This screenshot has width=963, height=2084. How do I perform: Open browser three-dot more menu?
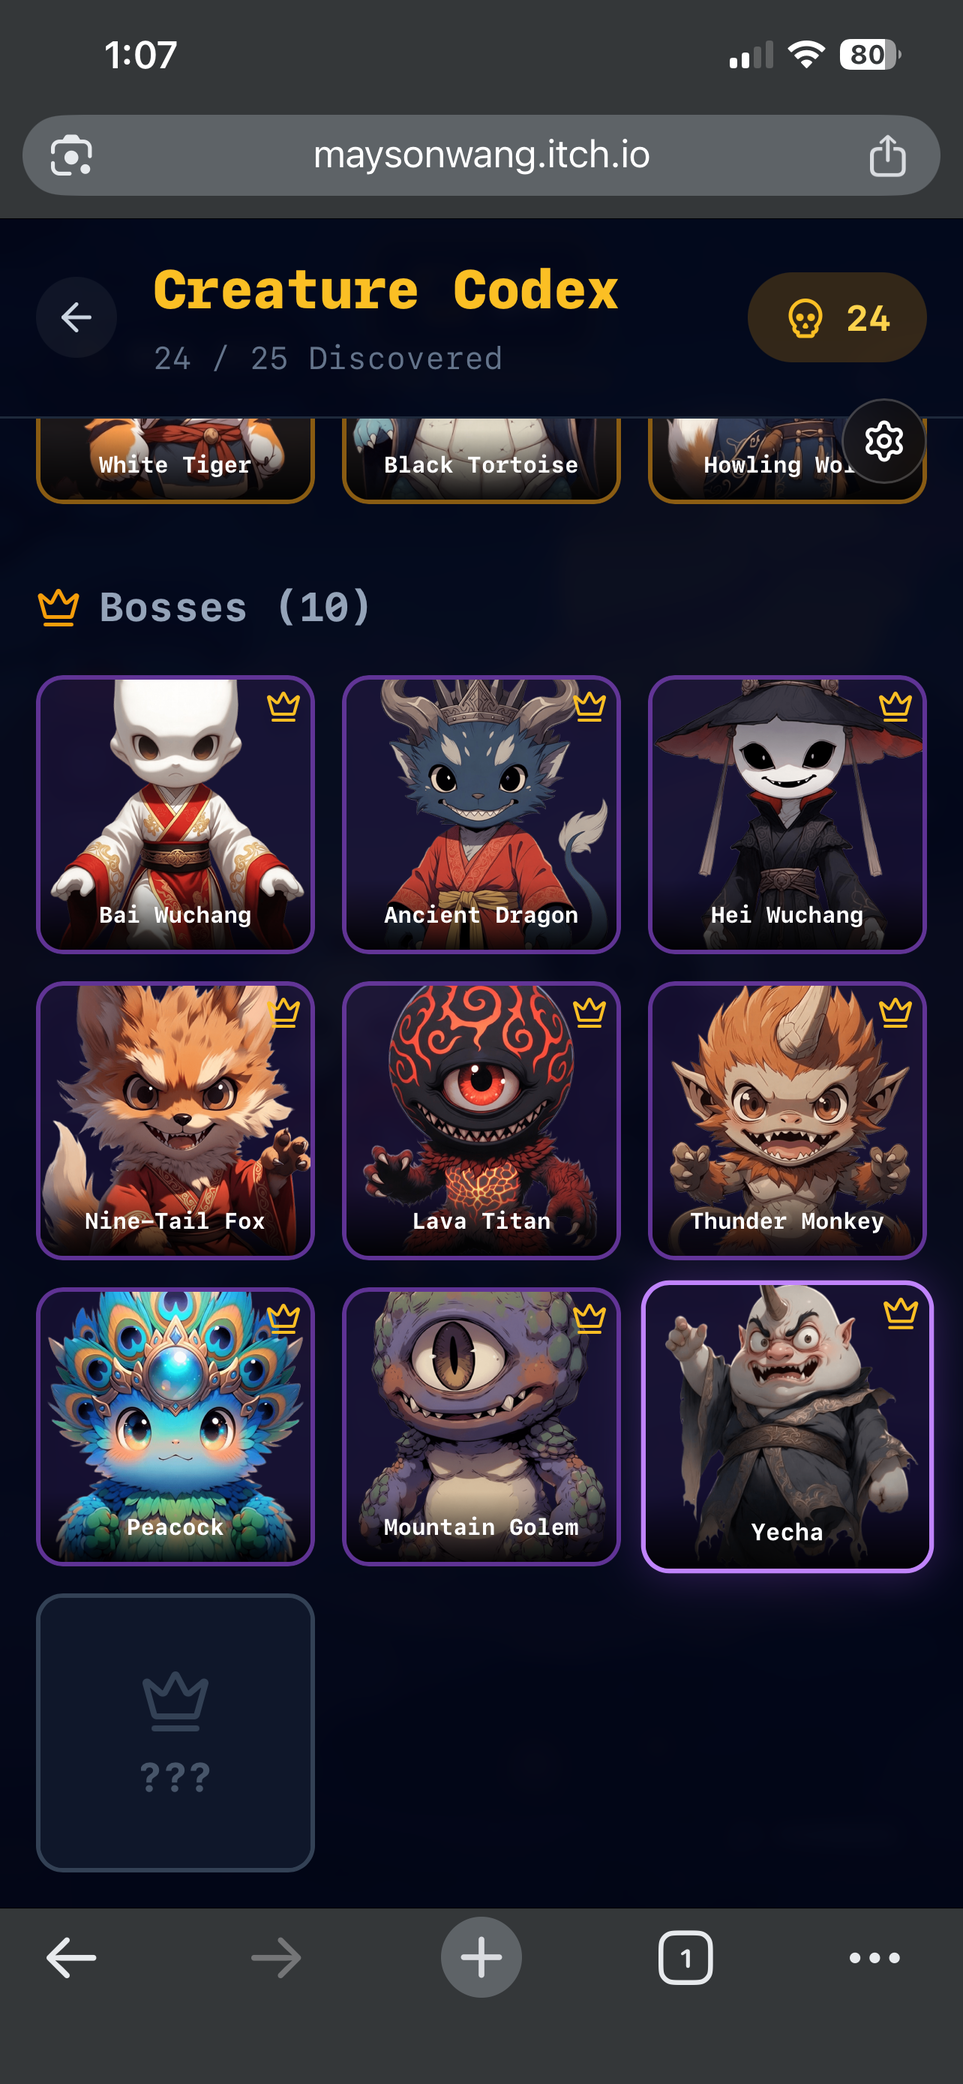coord(875,1957)
